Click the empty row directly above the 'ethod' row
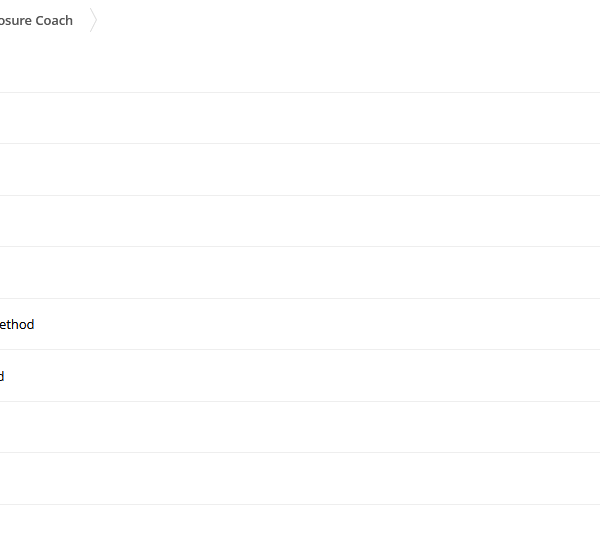The width and height of the screenshot is (600, 558). [300, 272]
